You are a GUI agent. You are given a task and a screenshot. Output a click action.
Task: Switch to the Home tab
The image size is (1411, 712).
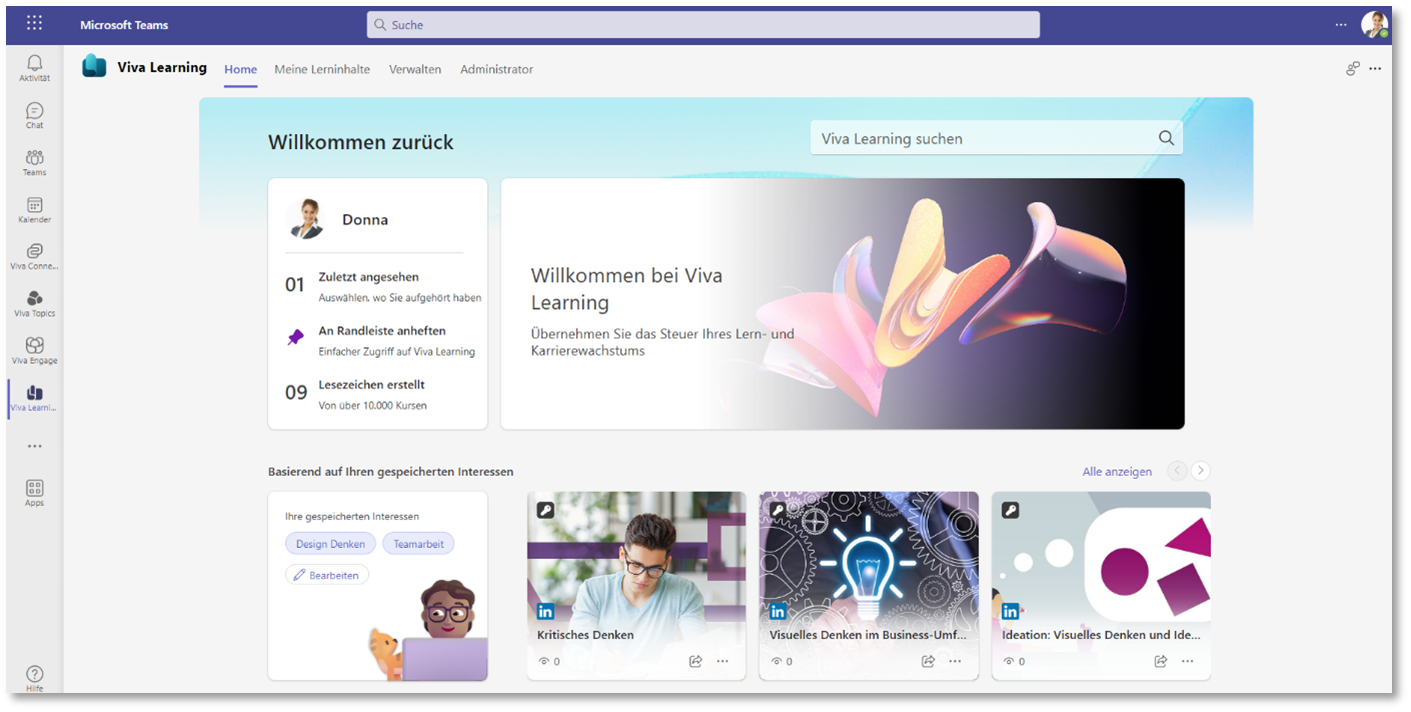241,69
